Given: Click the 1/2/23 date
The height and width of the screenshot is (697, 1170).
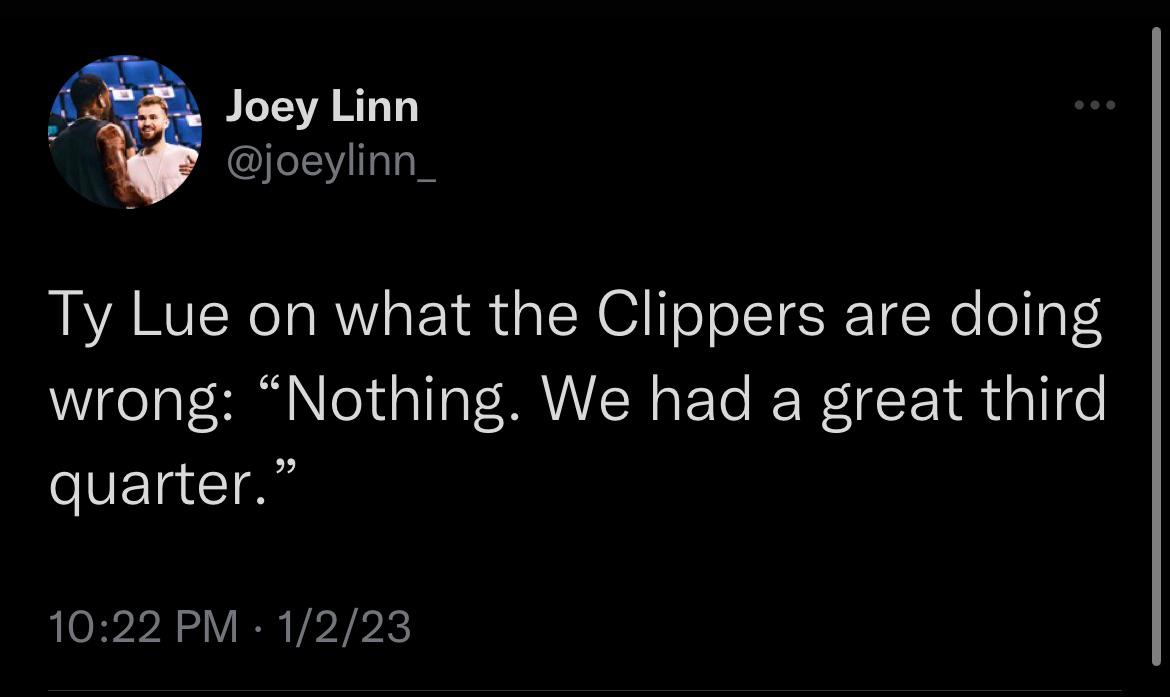Looking at the screenshot, I should coord(344,627).
